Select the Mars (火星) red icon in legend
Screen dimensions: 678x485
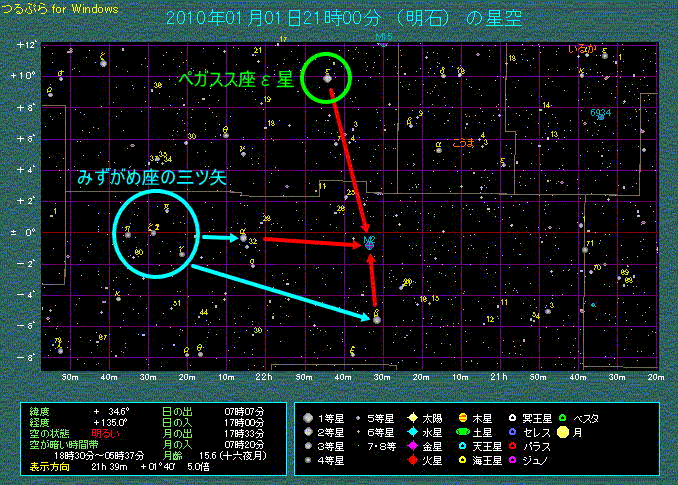pos(412,461)
